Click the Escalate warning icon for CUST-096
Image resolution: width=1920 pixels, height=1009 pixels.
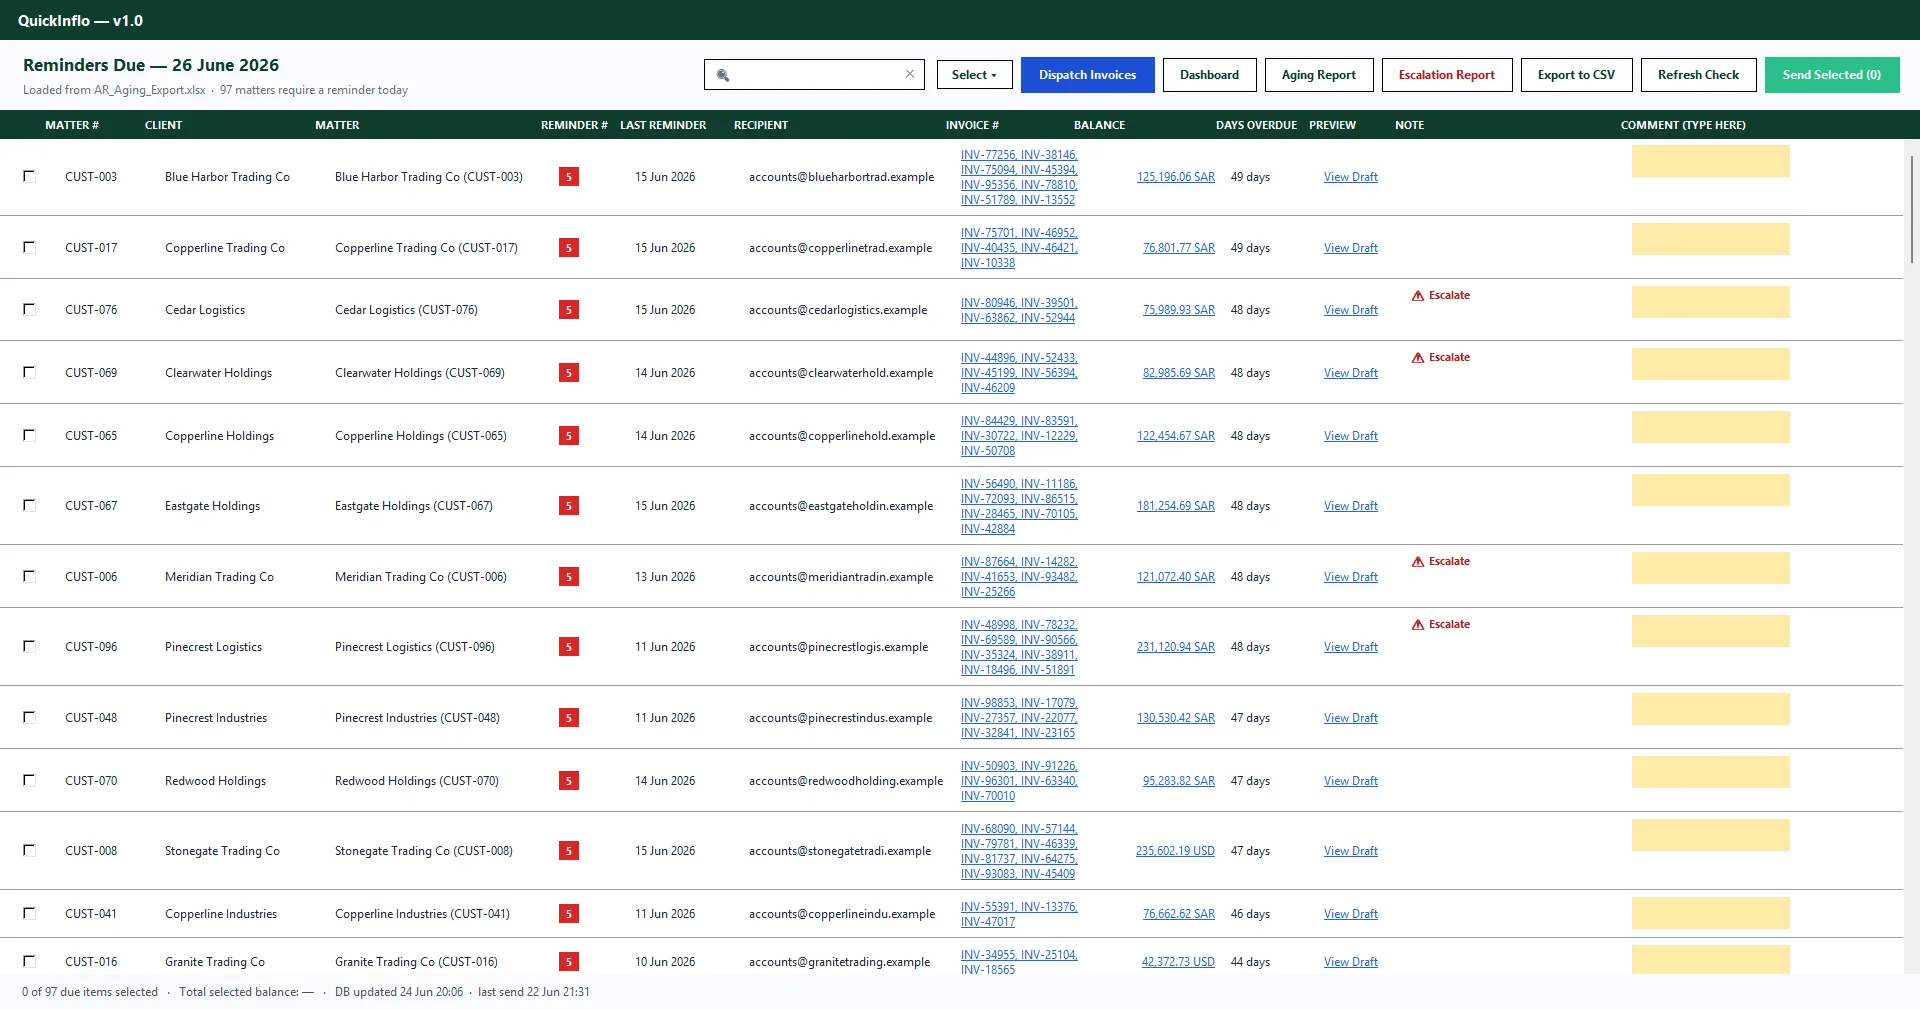point(1418,625)
